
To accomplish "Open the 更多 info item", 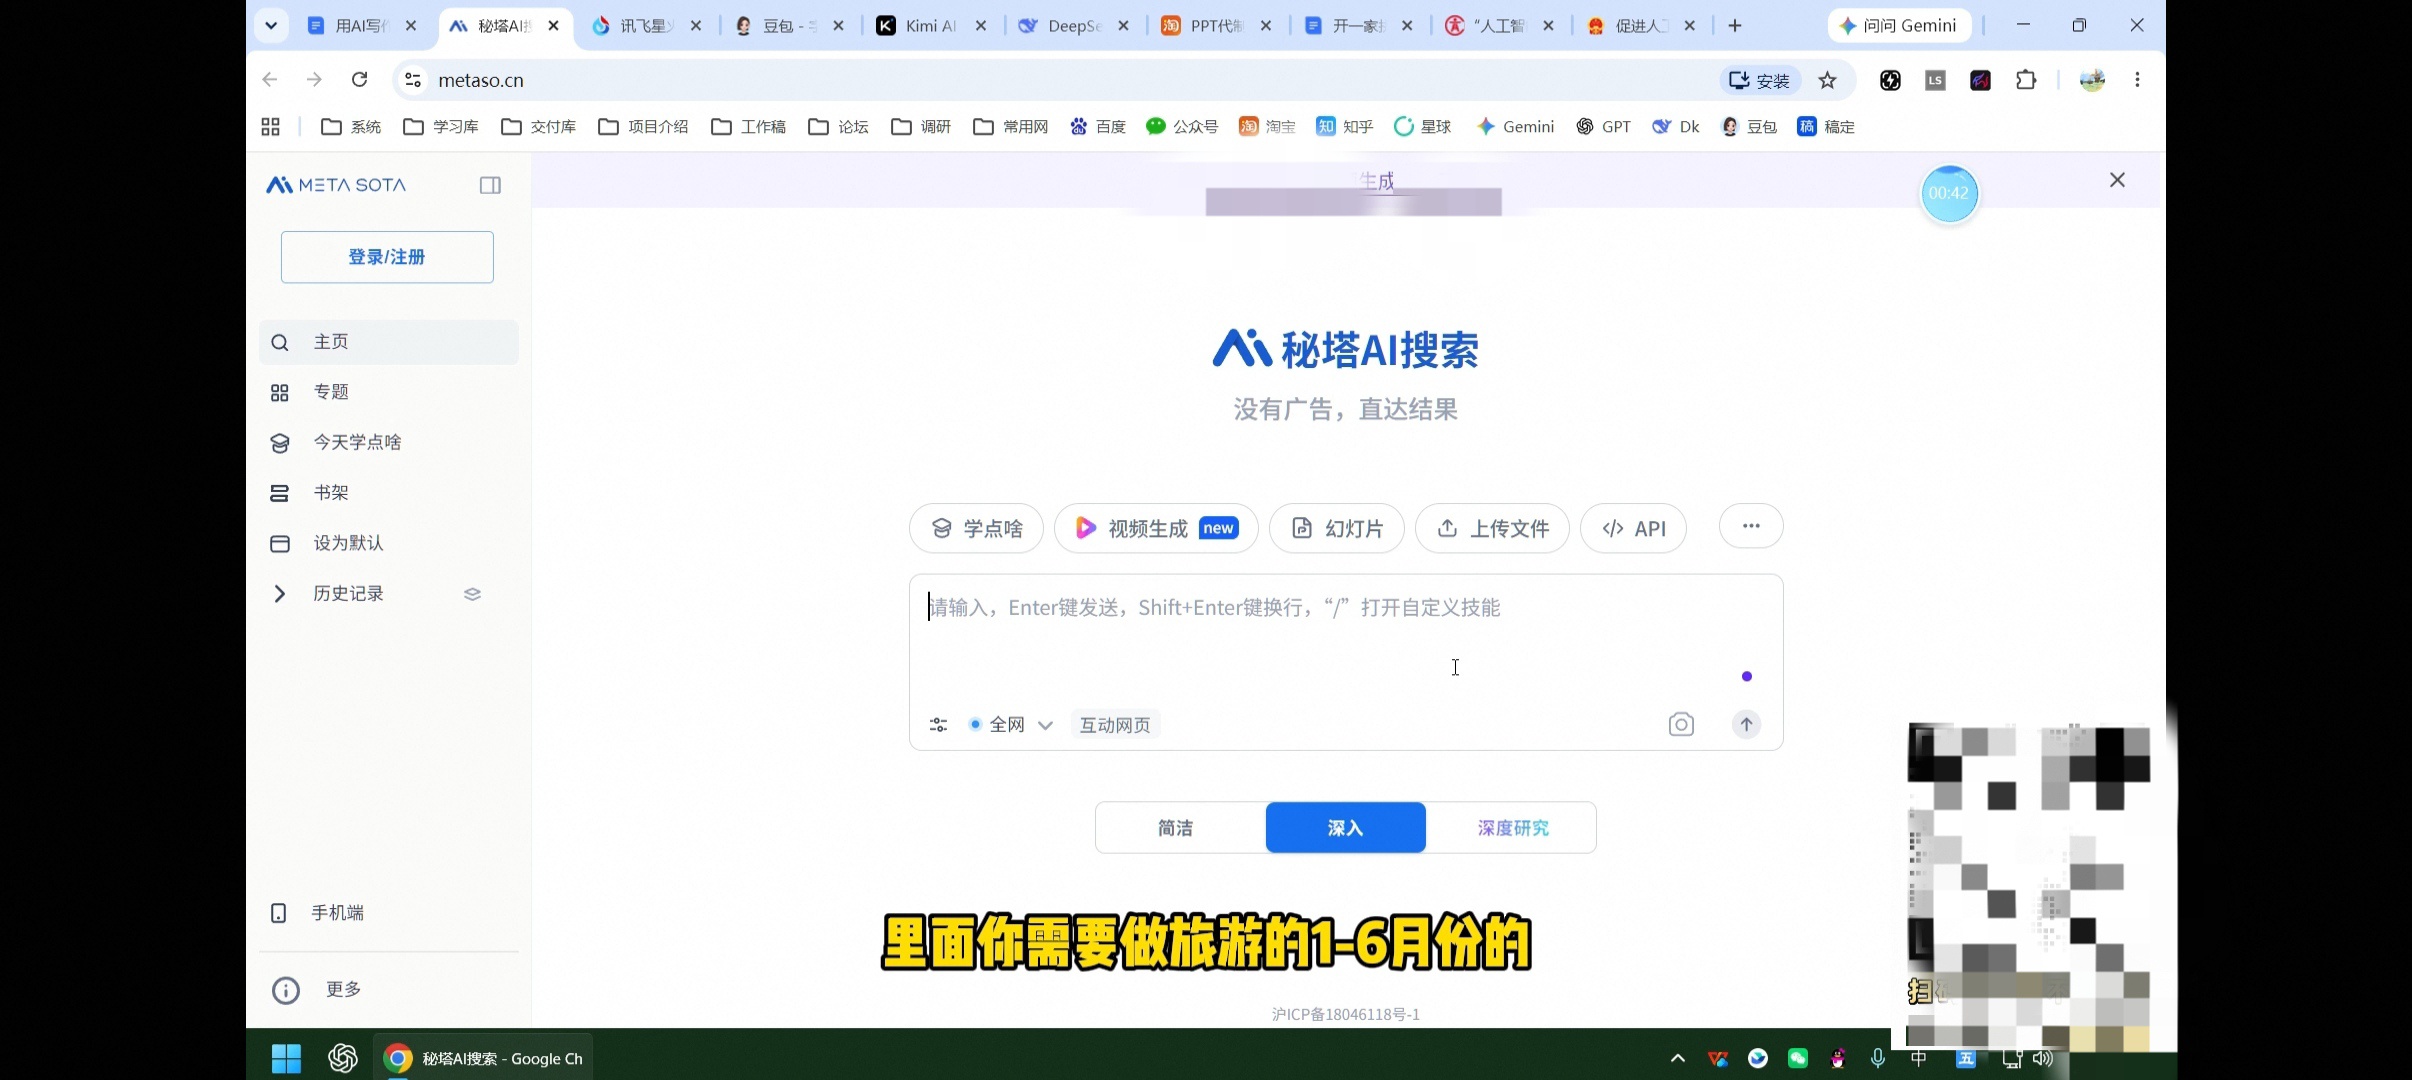I will tap(389, 989).
